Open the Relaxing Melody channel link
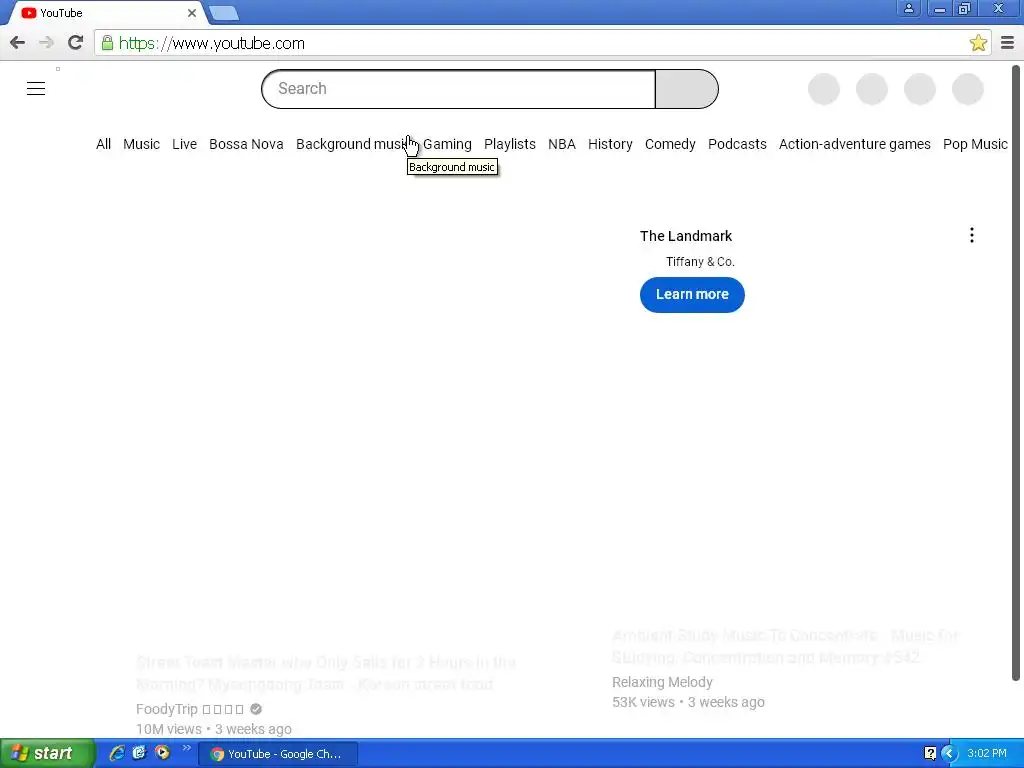This screenshot has width=1024, height=768. click(x=662, y=682)
